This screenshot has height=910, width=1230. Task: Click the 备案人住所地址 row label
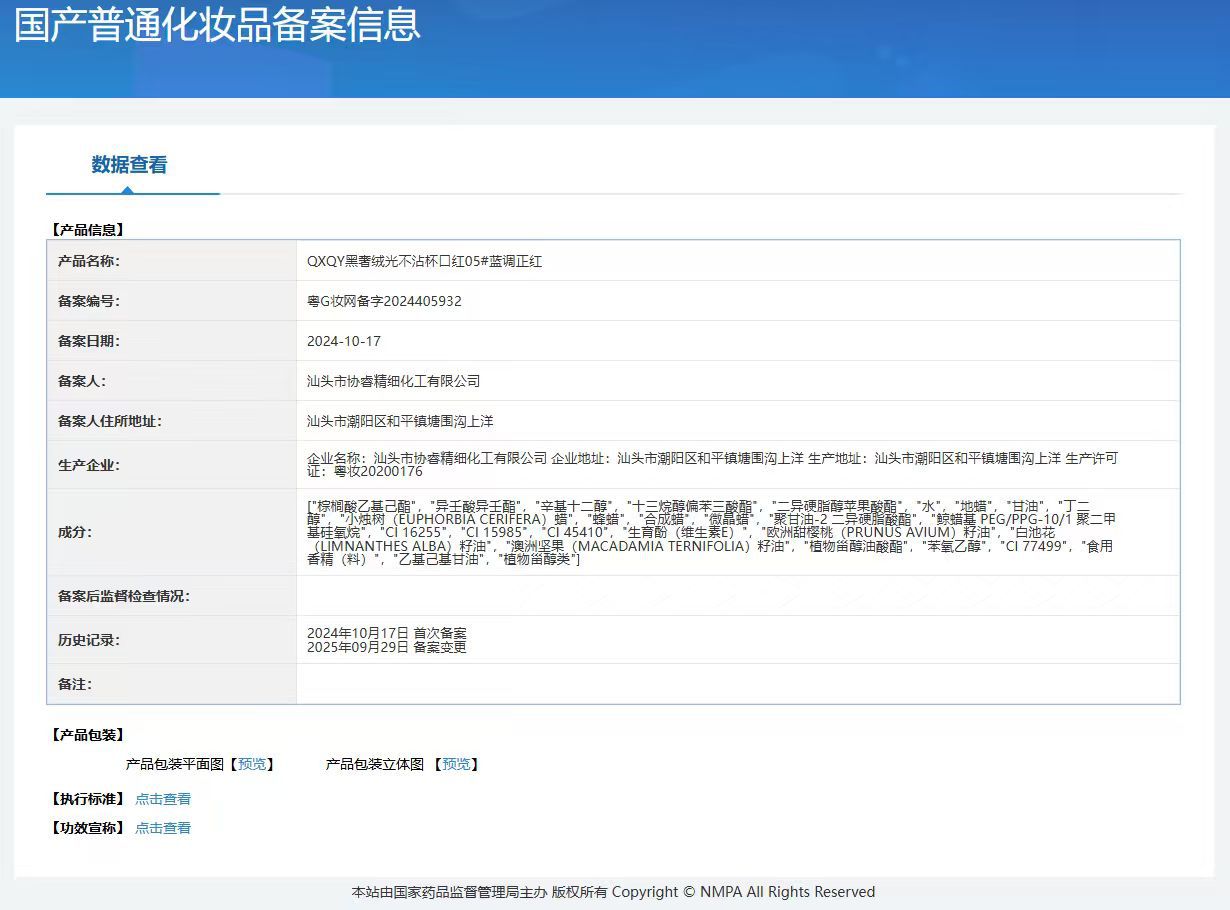point(110,421)
